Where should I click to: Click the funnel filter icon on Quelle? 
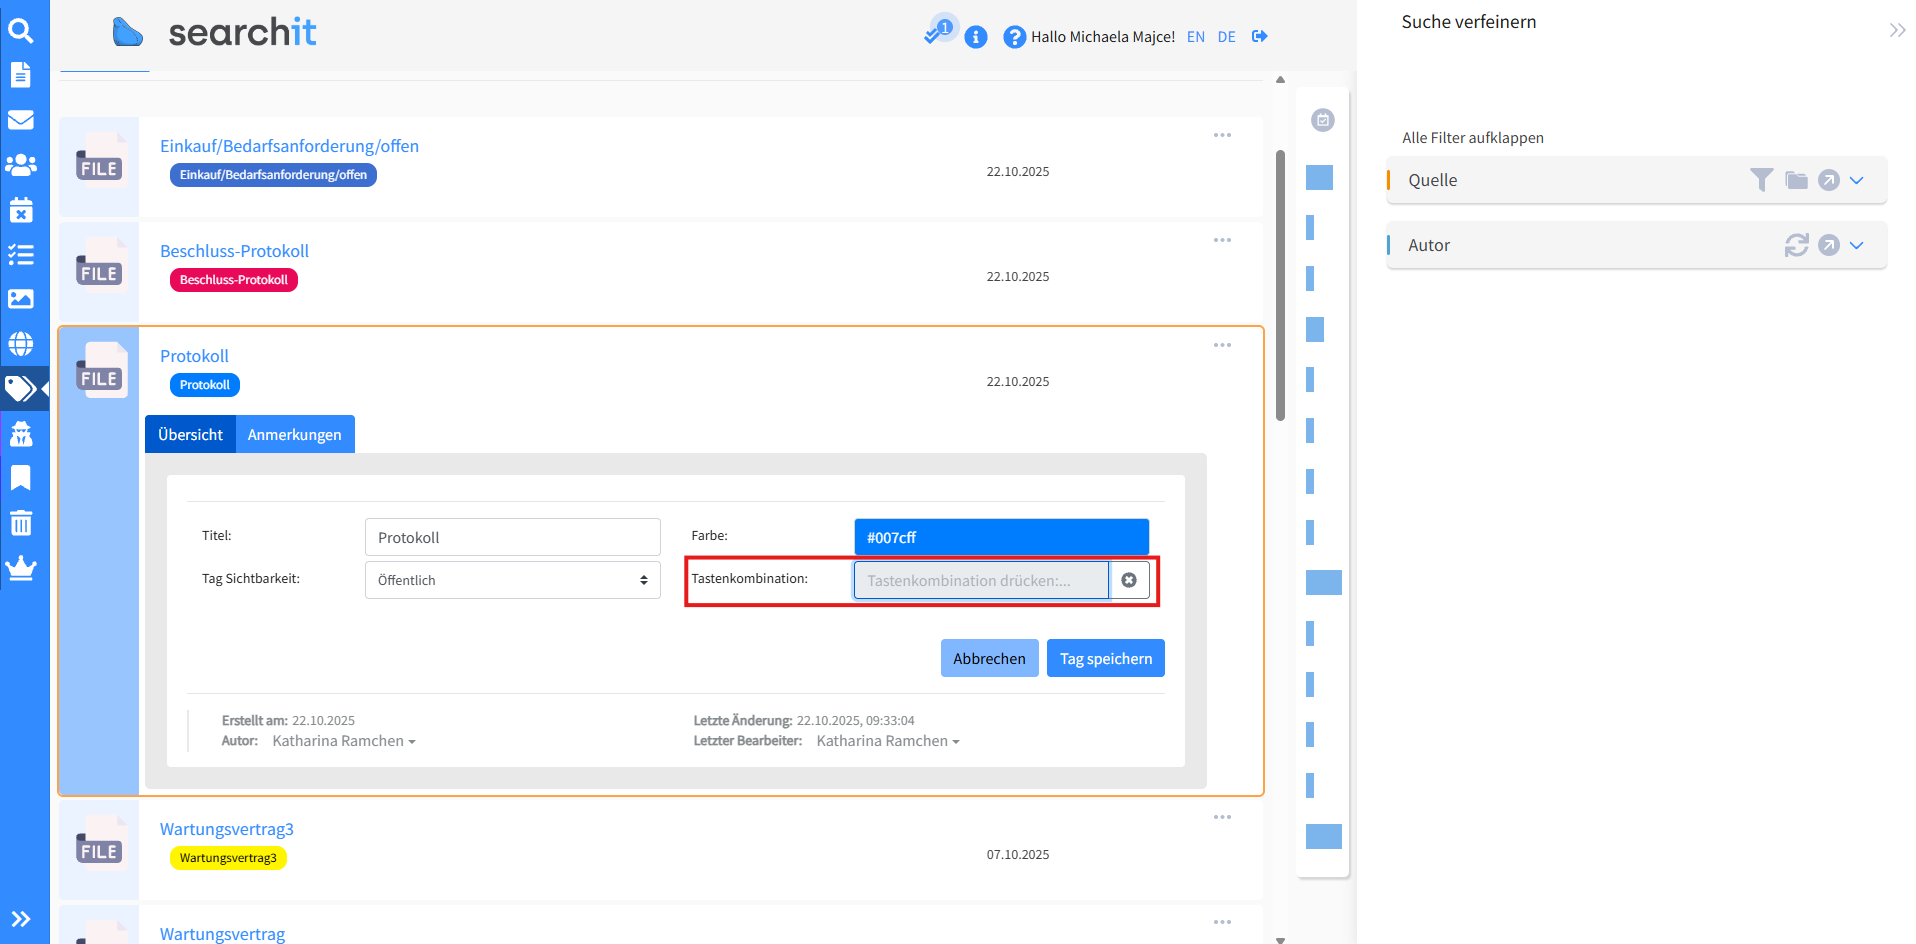1761,180
